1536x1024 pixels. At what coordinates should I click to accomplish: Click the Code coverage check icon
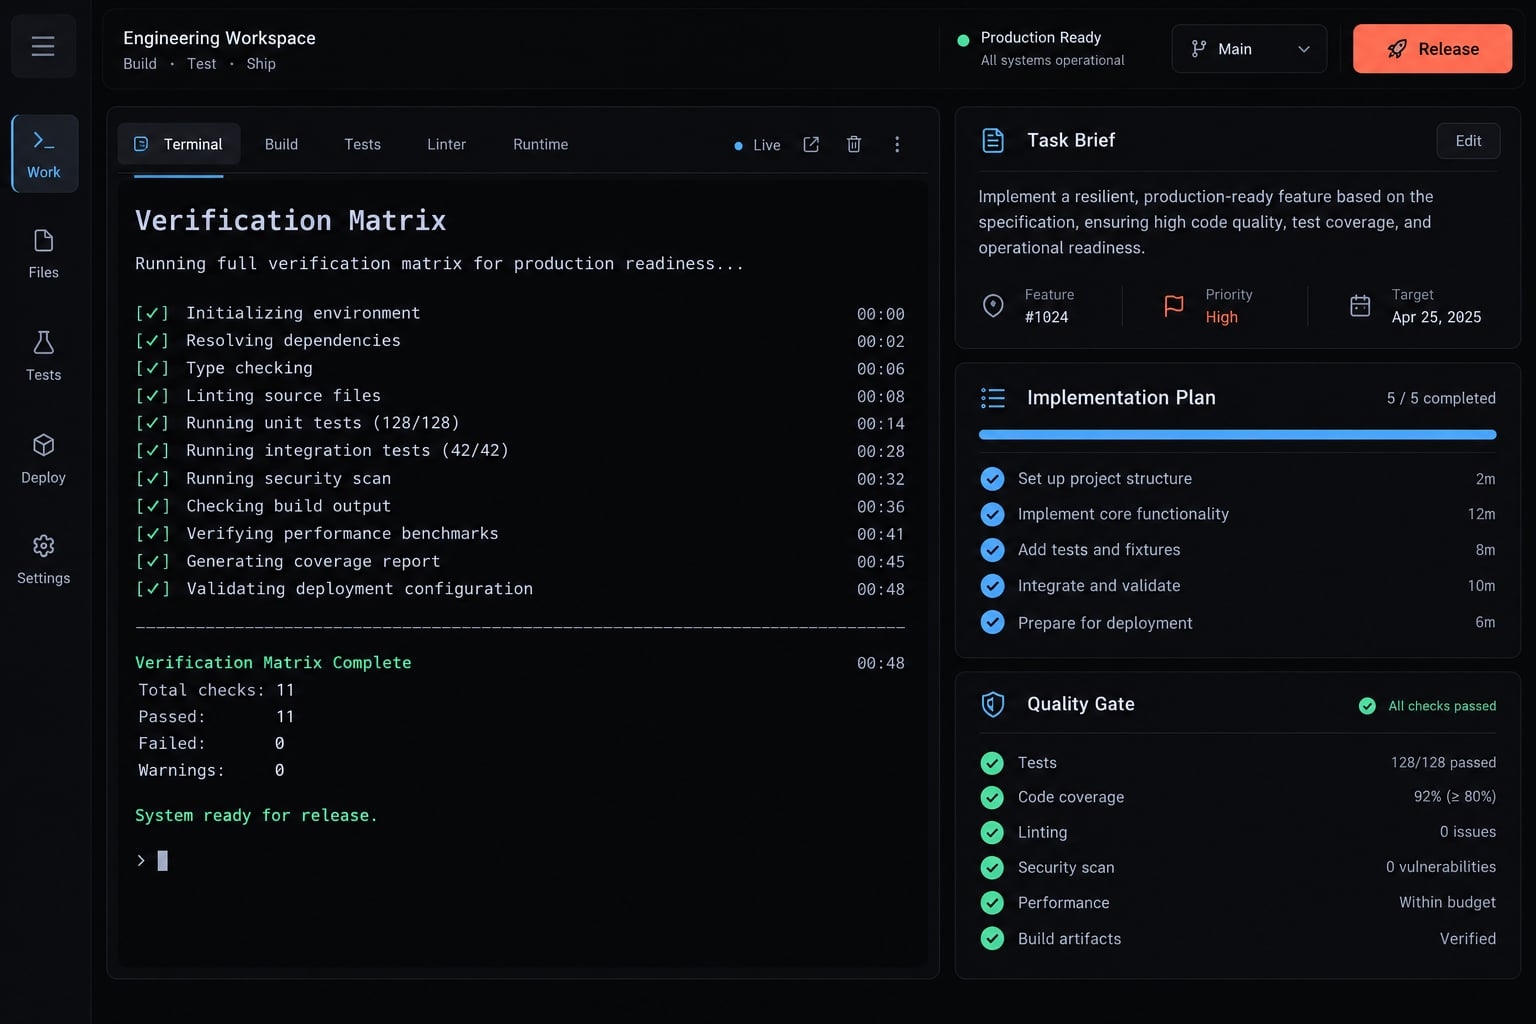[x=992, y=797]
